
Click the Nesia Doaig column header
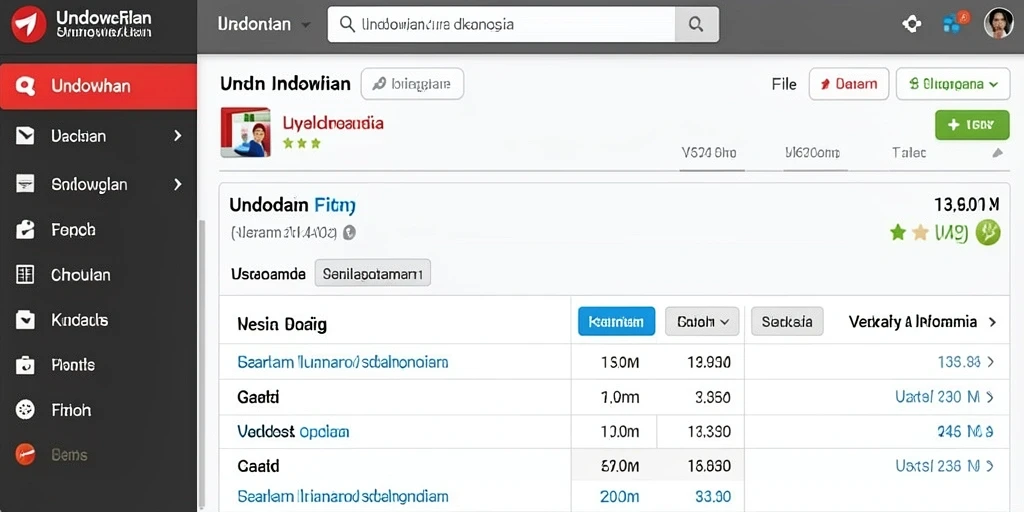coord(282,323)
